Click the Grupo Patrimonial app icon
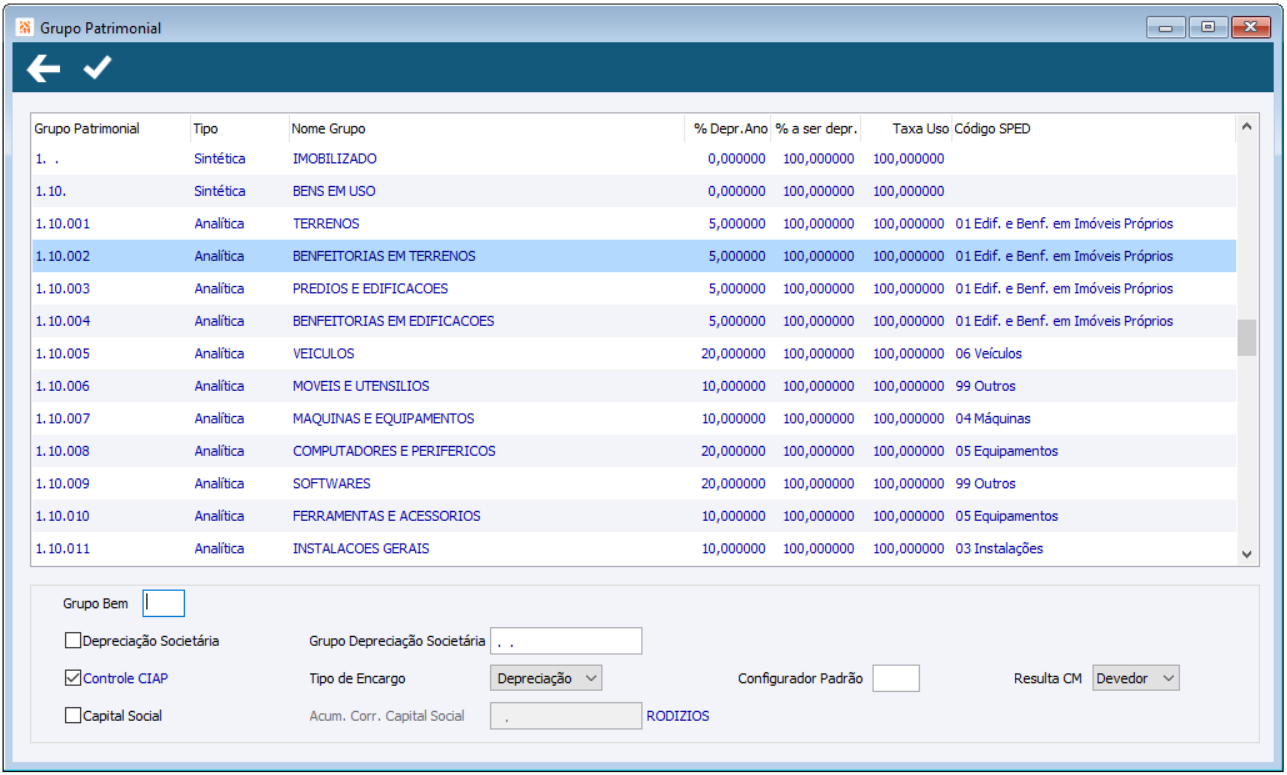The width and height of the screenshot is (1287, 775). coord(25,28)
